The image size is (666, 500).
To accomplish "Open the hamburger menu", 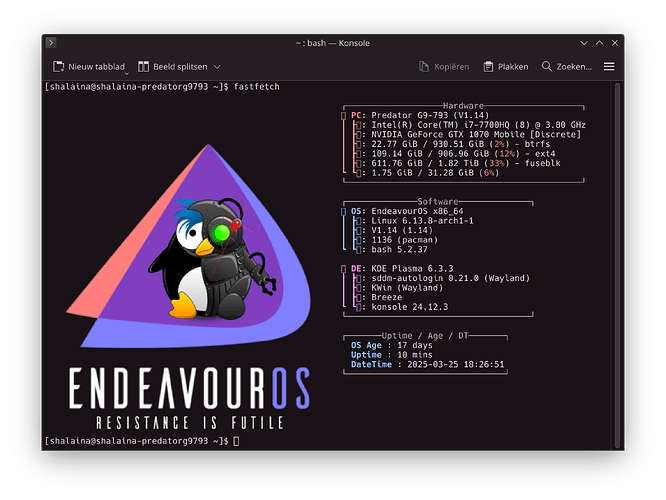I will (609, 67).
